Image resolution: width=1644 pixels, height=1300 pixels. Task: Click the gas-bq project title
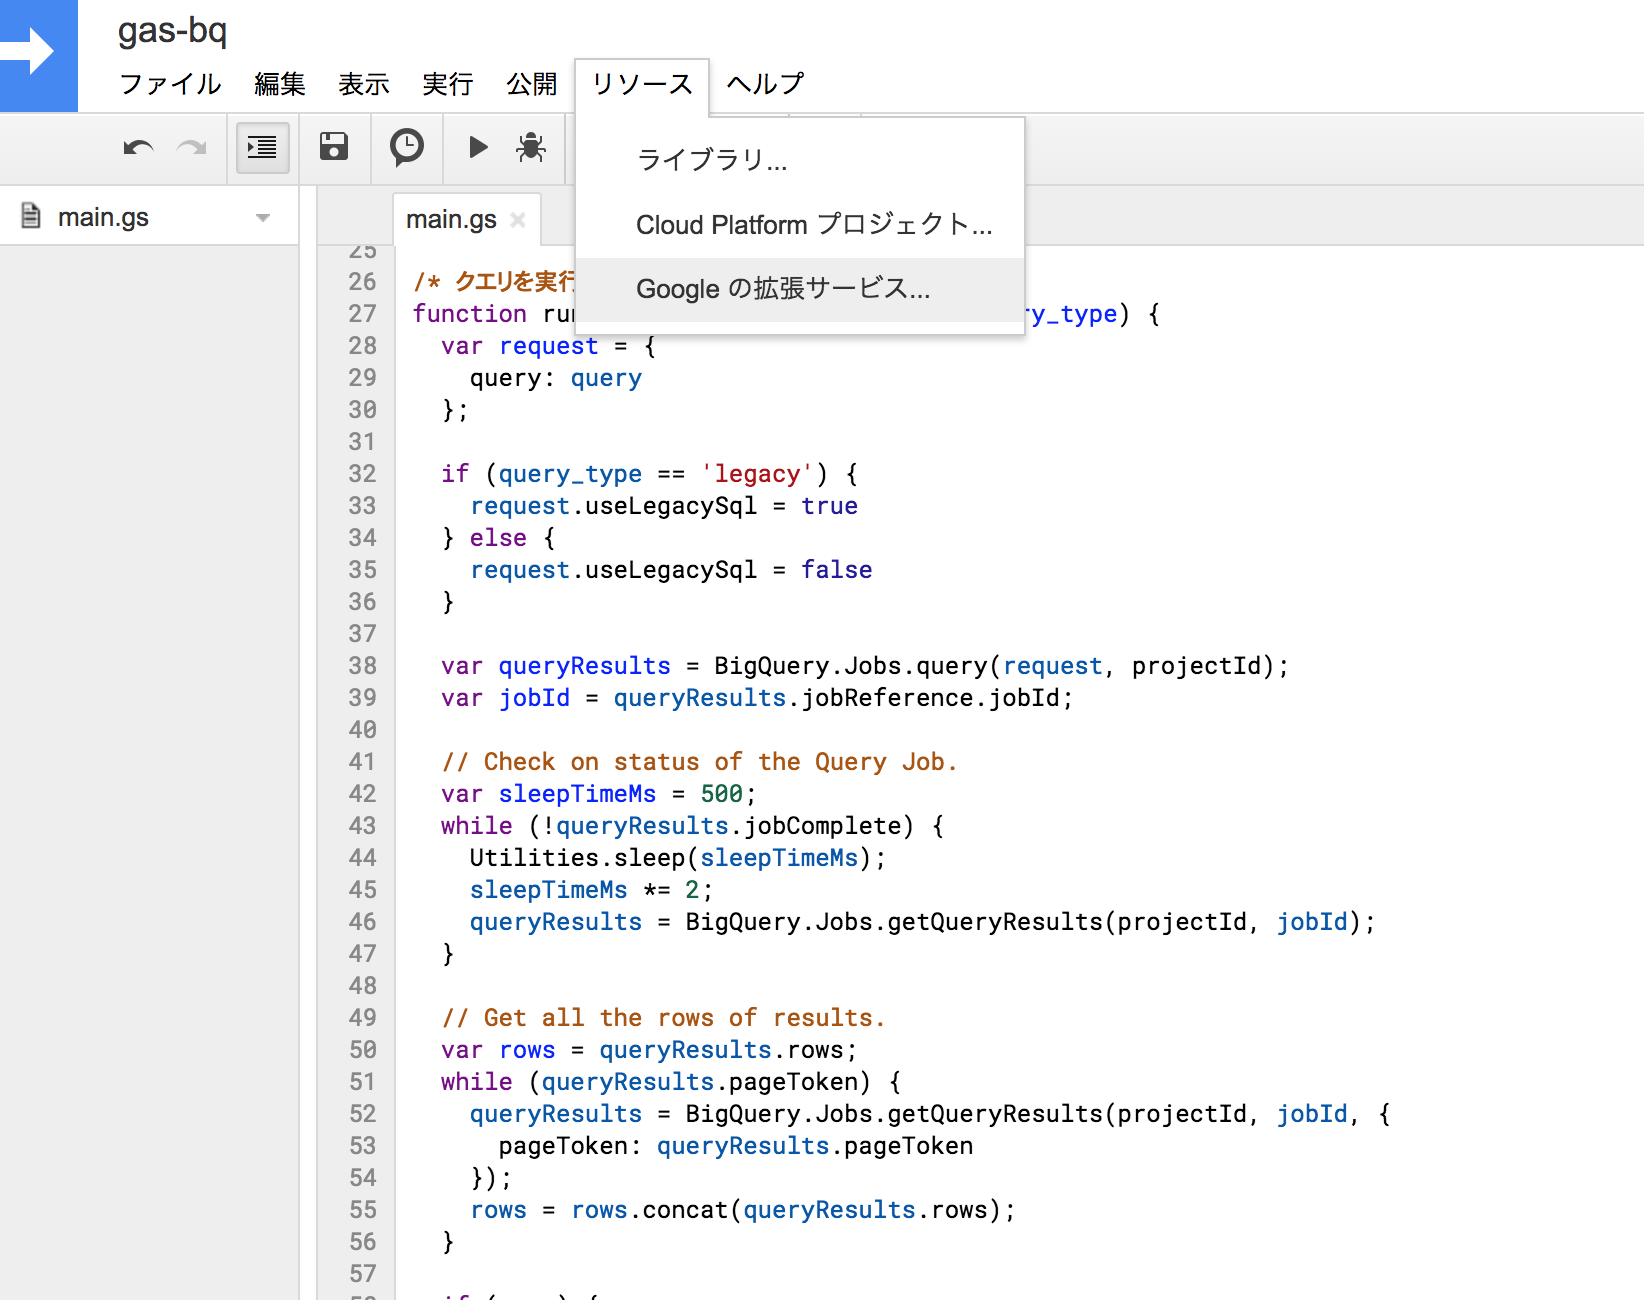tap(172, 31)
